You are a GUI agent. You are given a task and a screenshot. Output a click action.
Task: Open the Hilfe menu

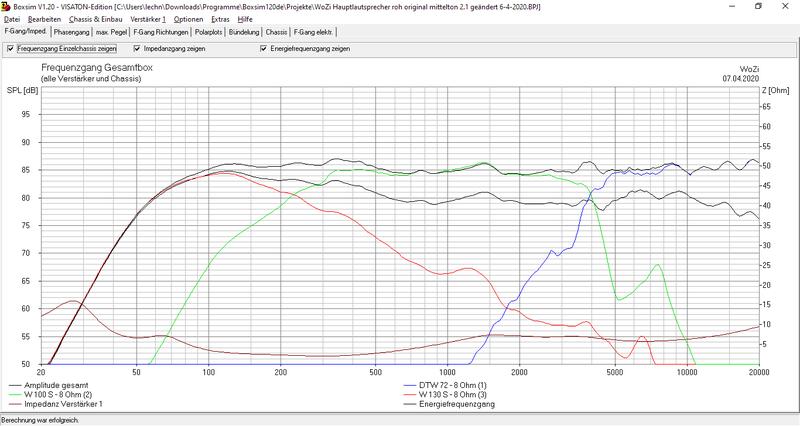pos(245,19)
